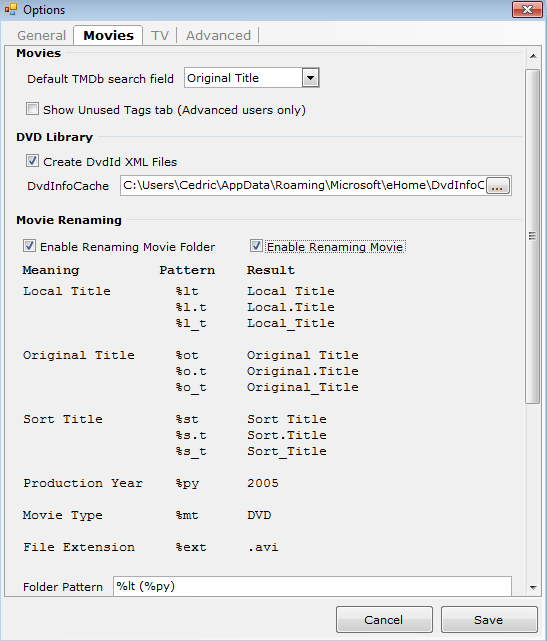This screenshot has height=641, width=547.
Task: Click the scrollbar down arrow
Action: [533, 587]
